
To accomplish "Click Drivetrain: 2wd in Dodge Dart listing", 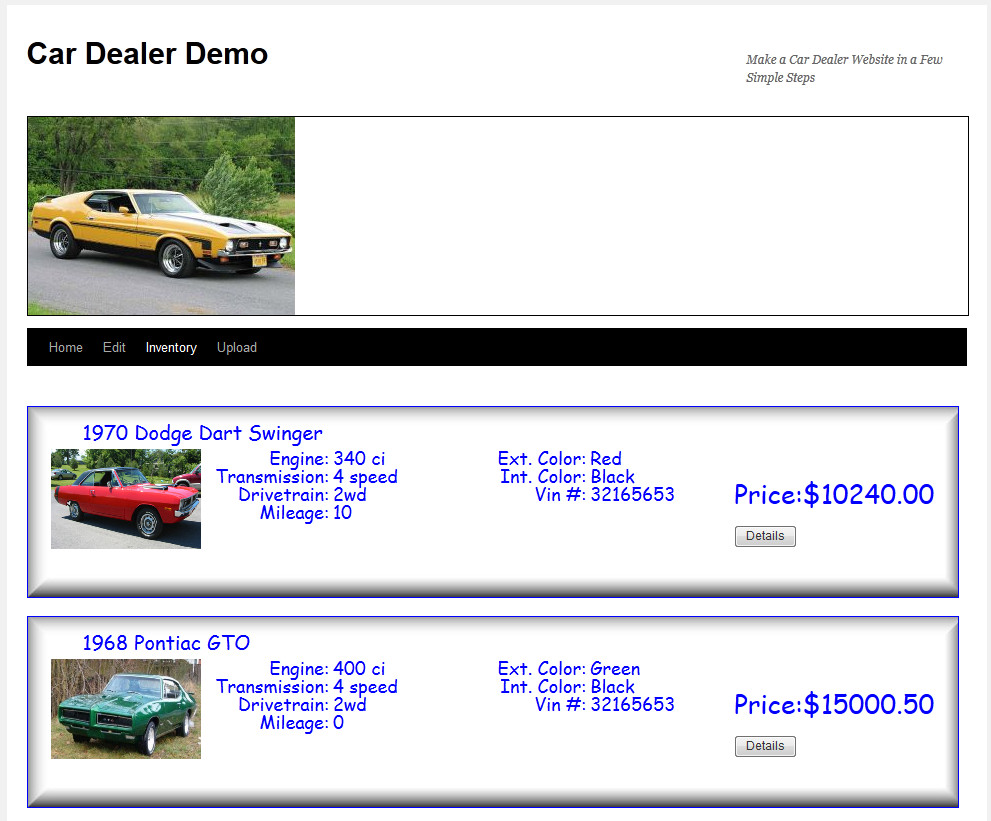I will (302, 494).
